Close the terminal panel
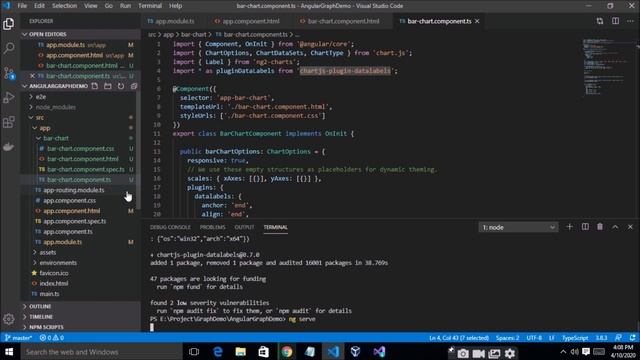Image resolution: width=640 pixels, height=360 pixels. coord(630,227)
